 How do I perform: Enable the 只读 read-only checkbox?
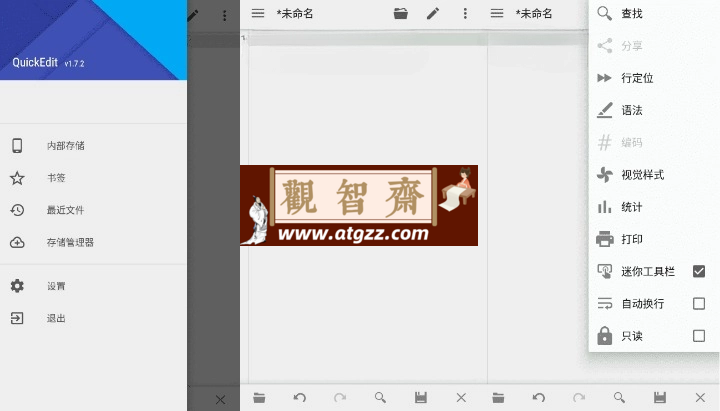698,336
